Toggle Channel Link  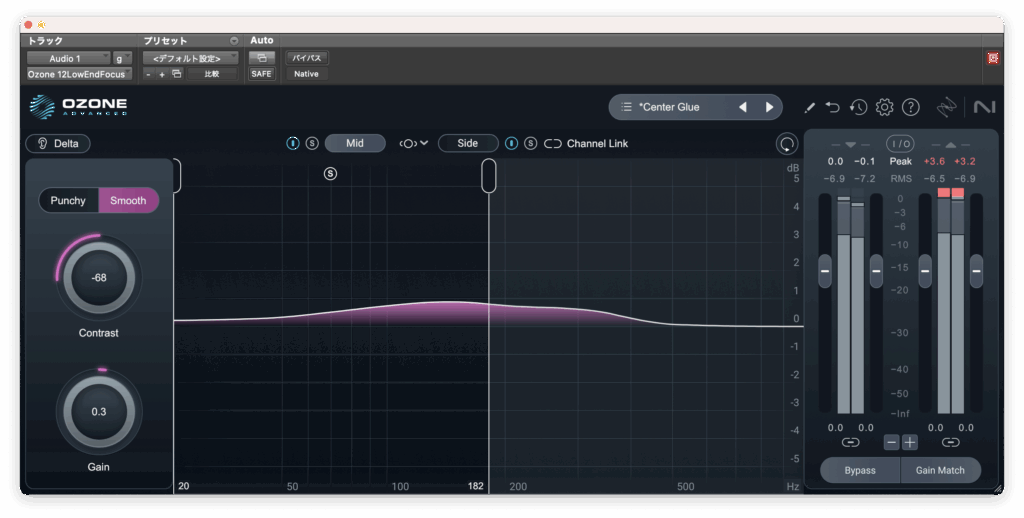pos(587,143)
